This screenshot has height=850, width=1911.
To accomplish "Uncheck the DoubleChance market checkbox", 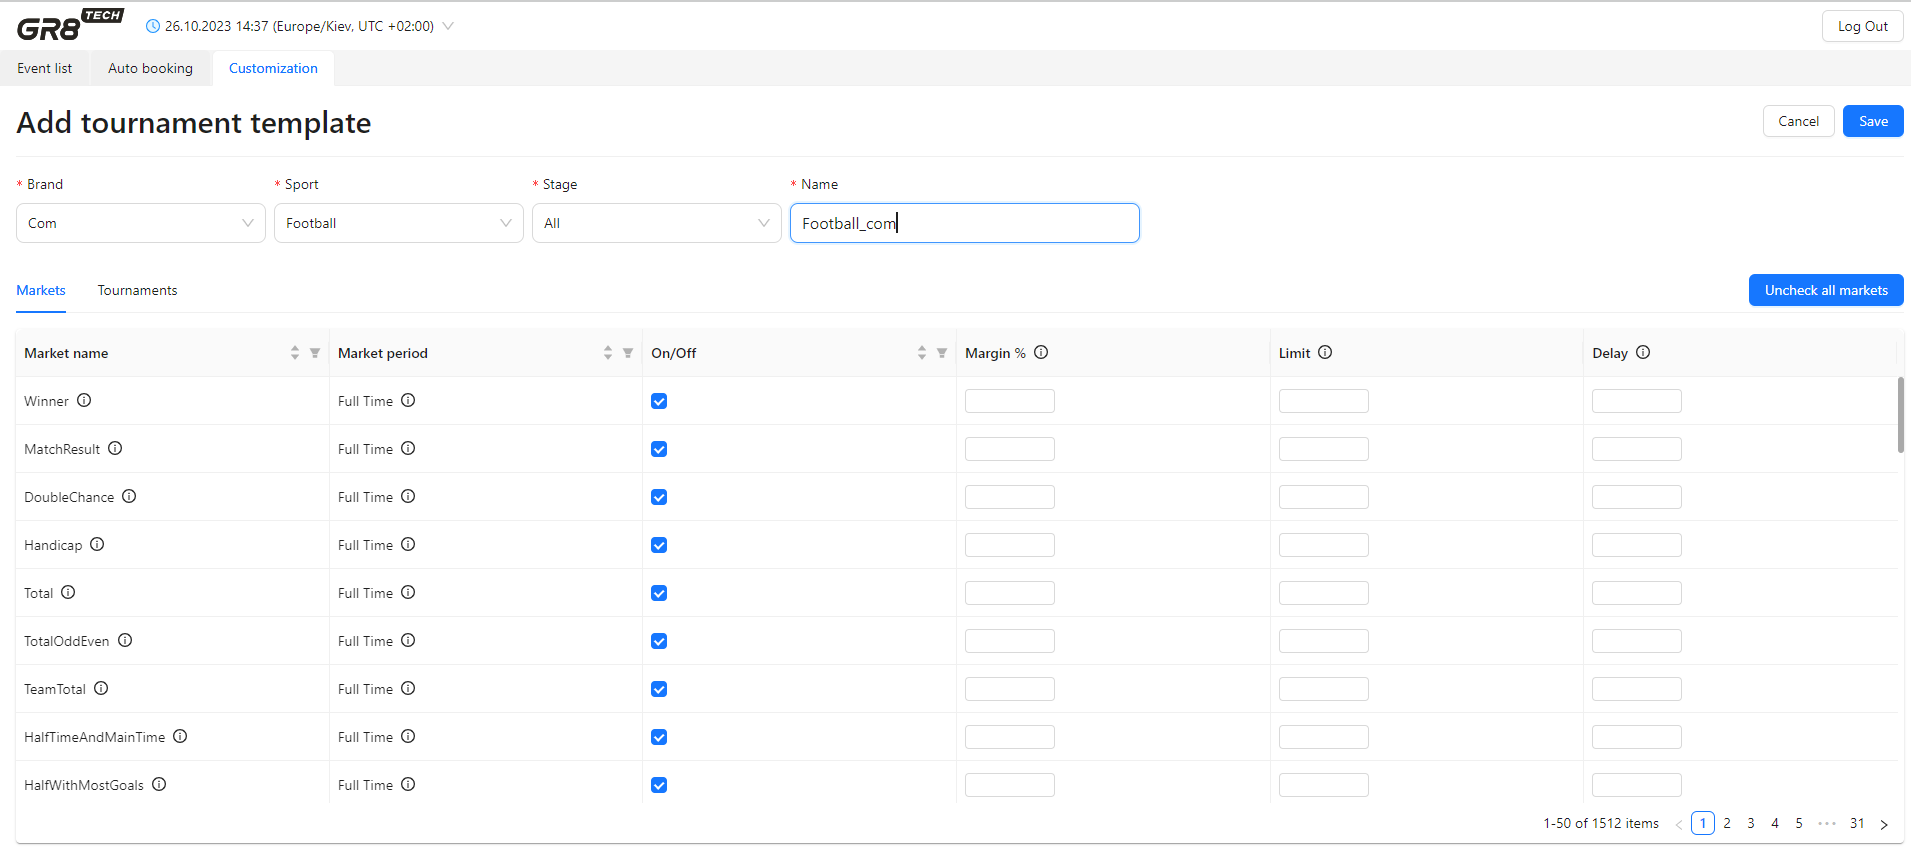I will [x=659, y=497].
